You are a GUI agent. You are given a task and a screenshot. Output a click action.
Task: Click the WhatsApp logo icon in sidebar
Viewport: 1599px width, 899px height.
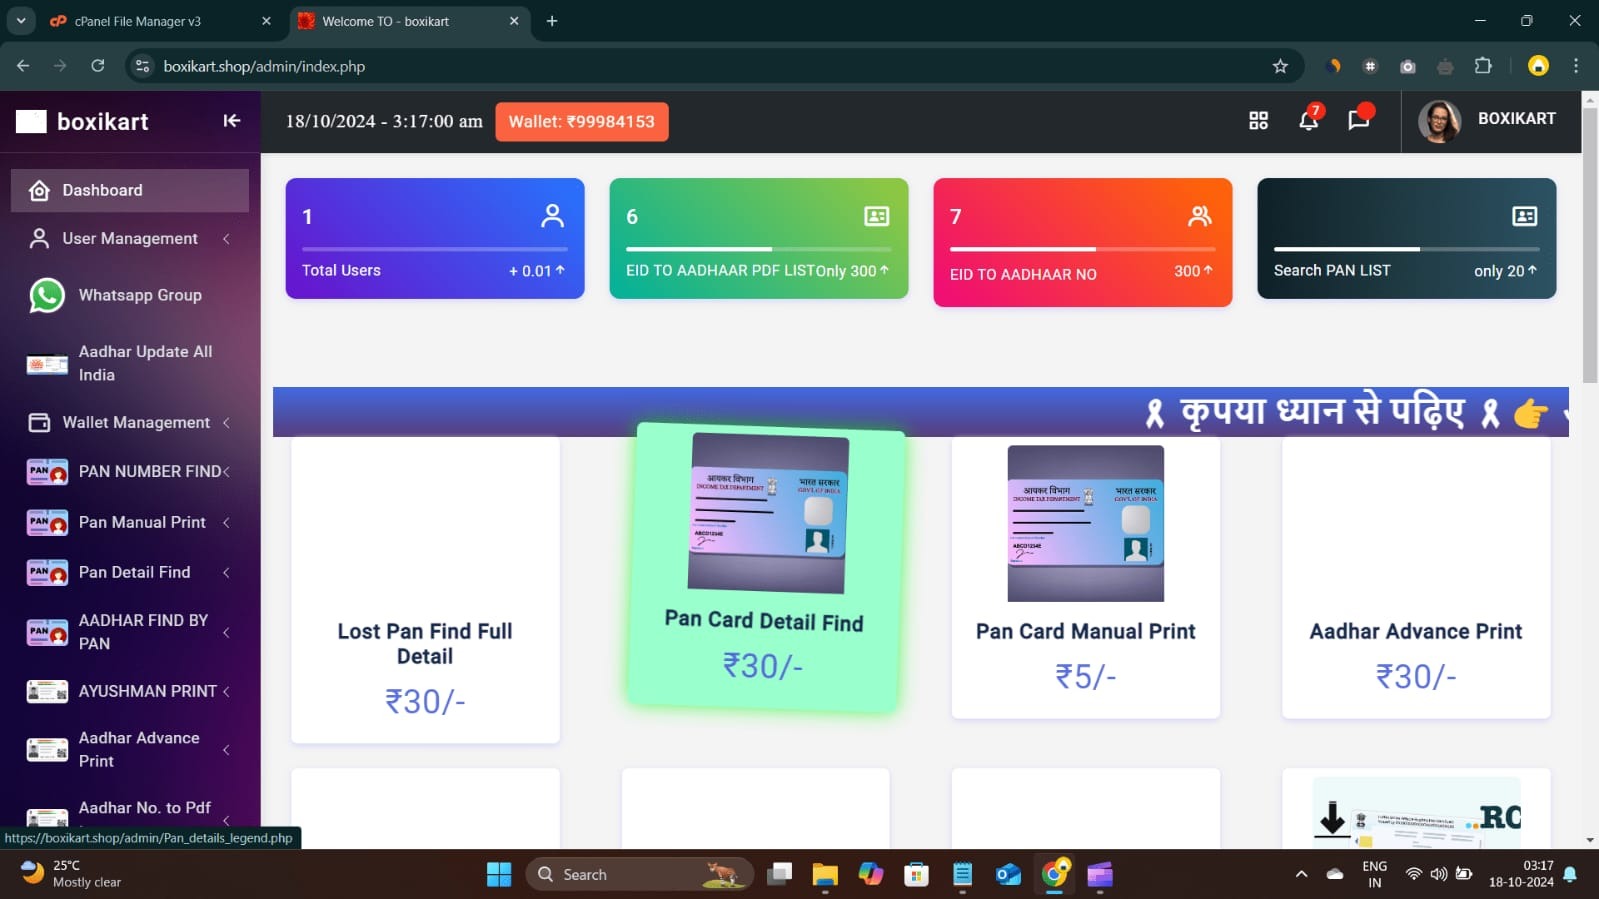coord(47,295)
